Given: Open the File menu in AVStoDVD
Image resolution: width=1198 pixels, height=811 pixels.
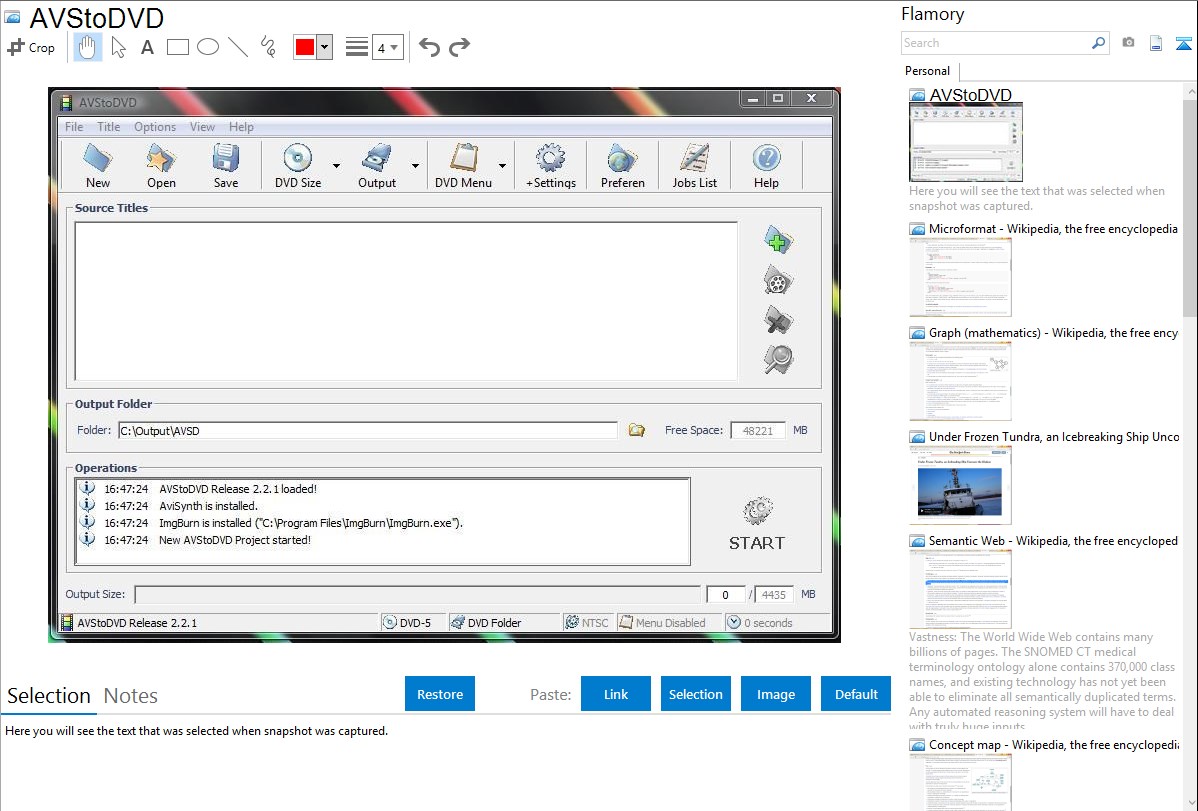Looking at the screenshot, I should pos(74,127).
